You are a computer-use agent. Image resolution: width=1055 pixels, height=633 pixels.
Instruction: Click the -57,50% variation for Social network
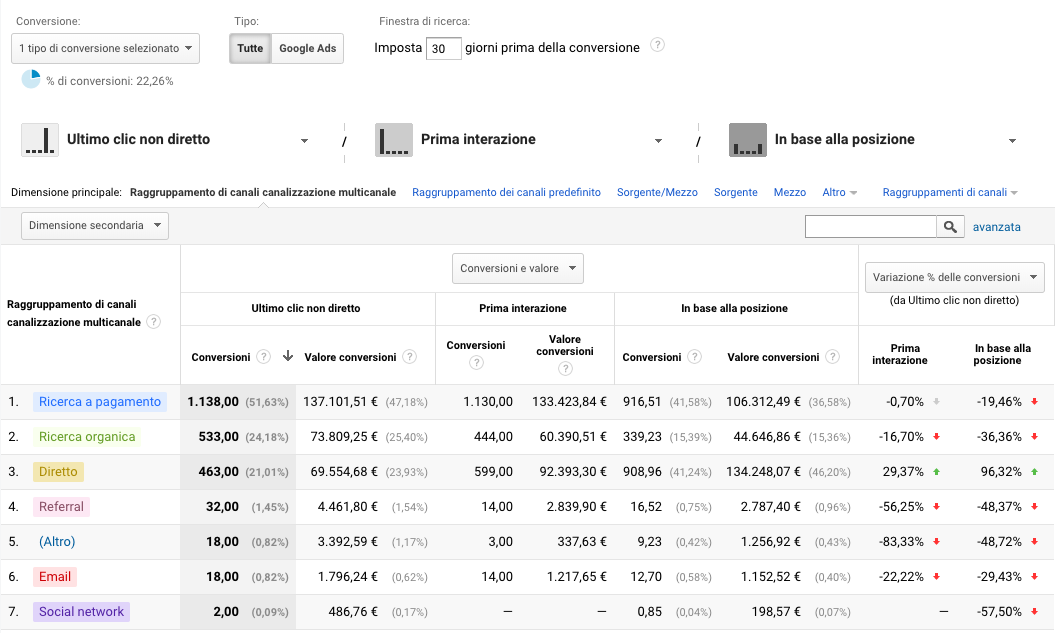click(x=999, y=611)
